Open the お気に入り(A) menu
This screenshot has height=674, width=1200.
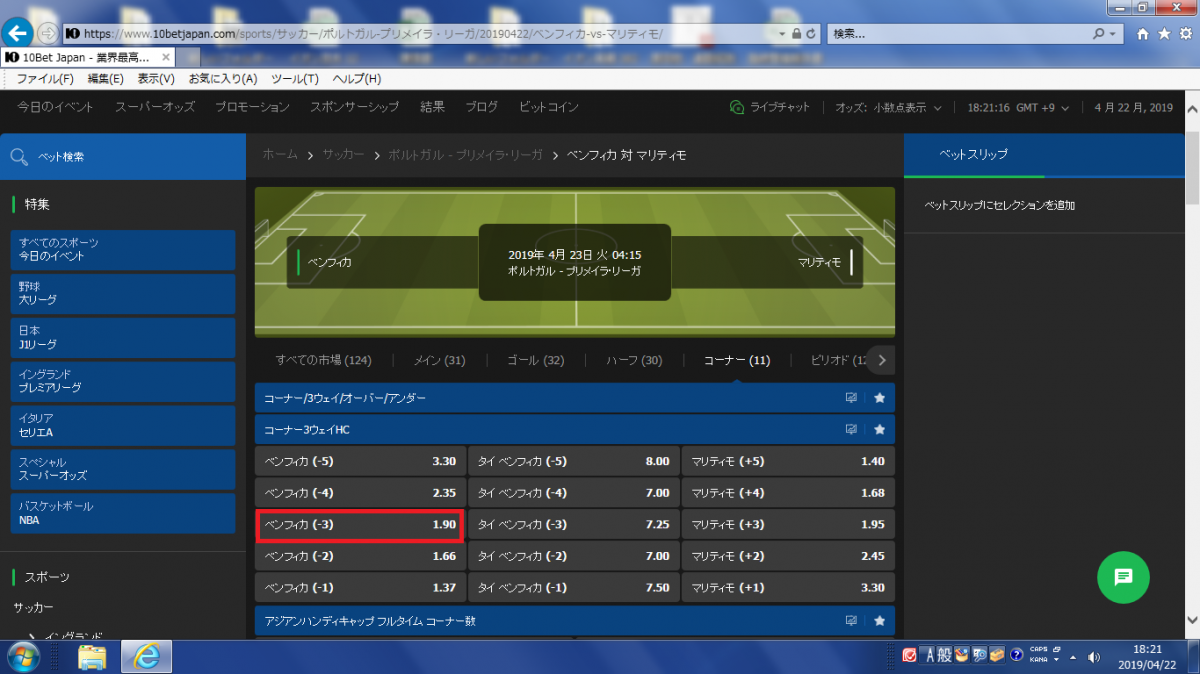222,79
